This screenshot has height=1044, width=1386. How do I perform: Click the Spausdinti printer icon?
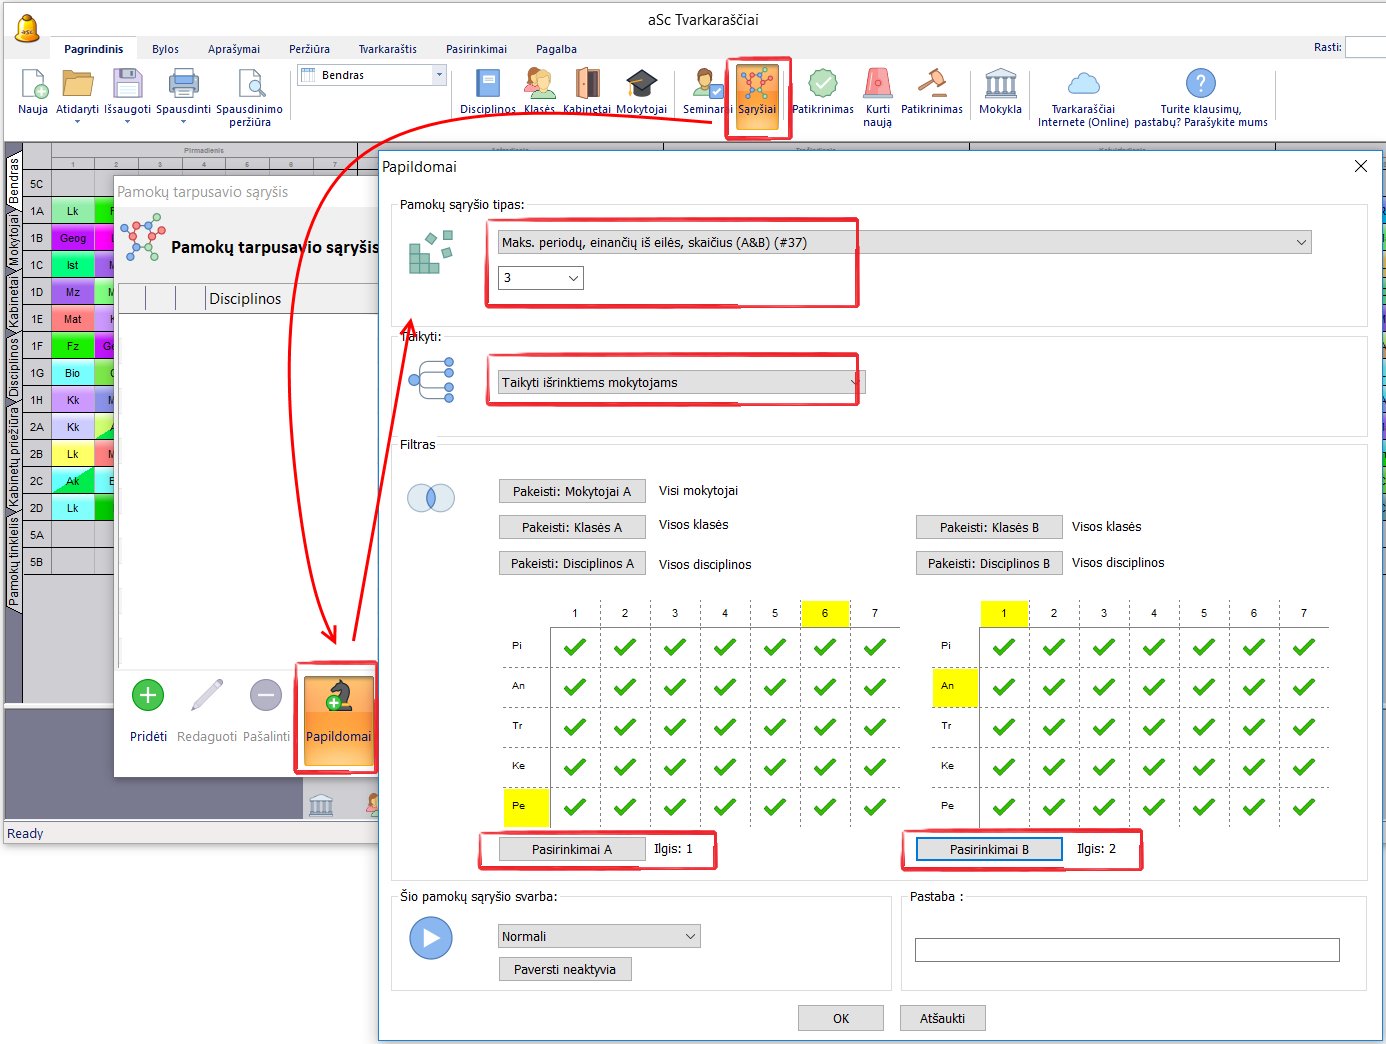point(183,85)
